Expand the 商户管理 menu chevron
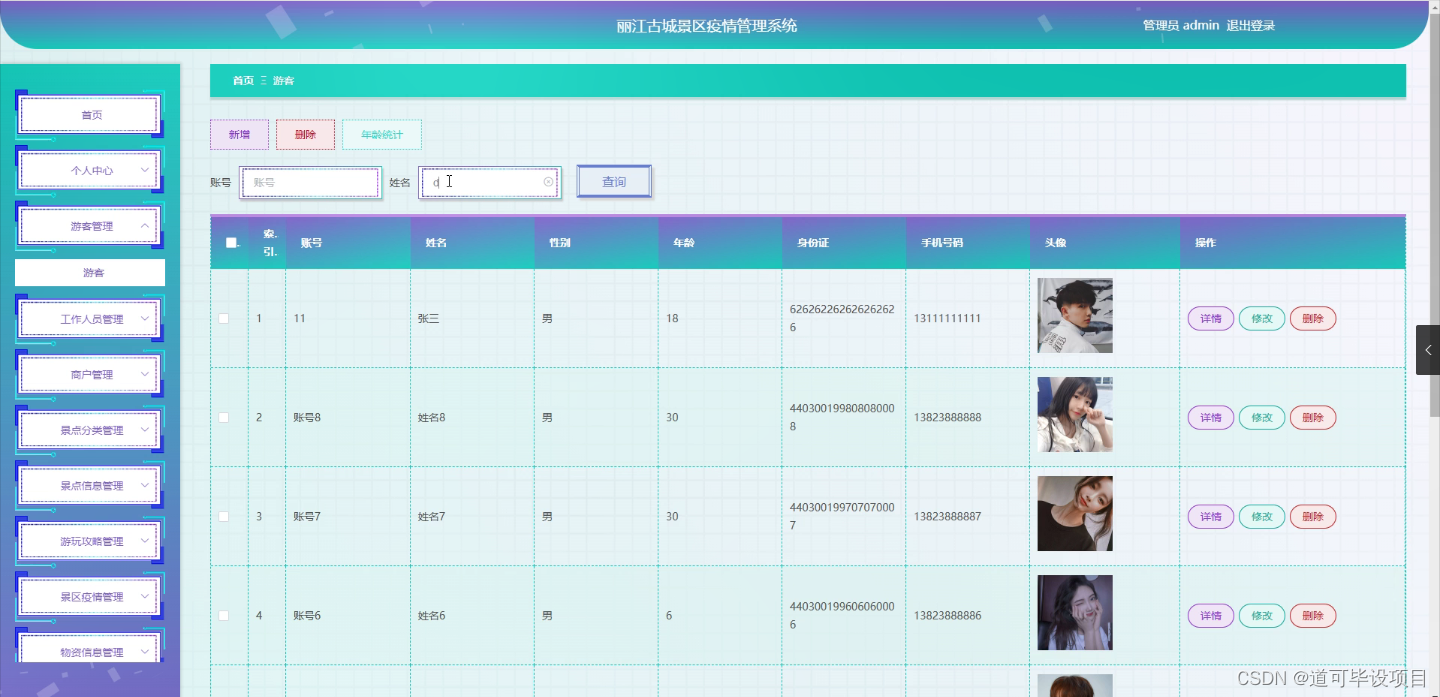This screenshot has width=1440, height=697. [145, 375]
